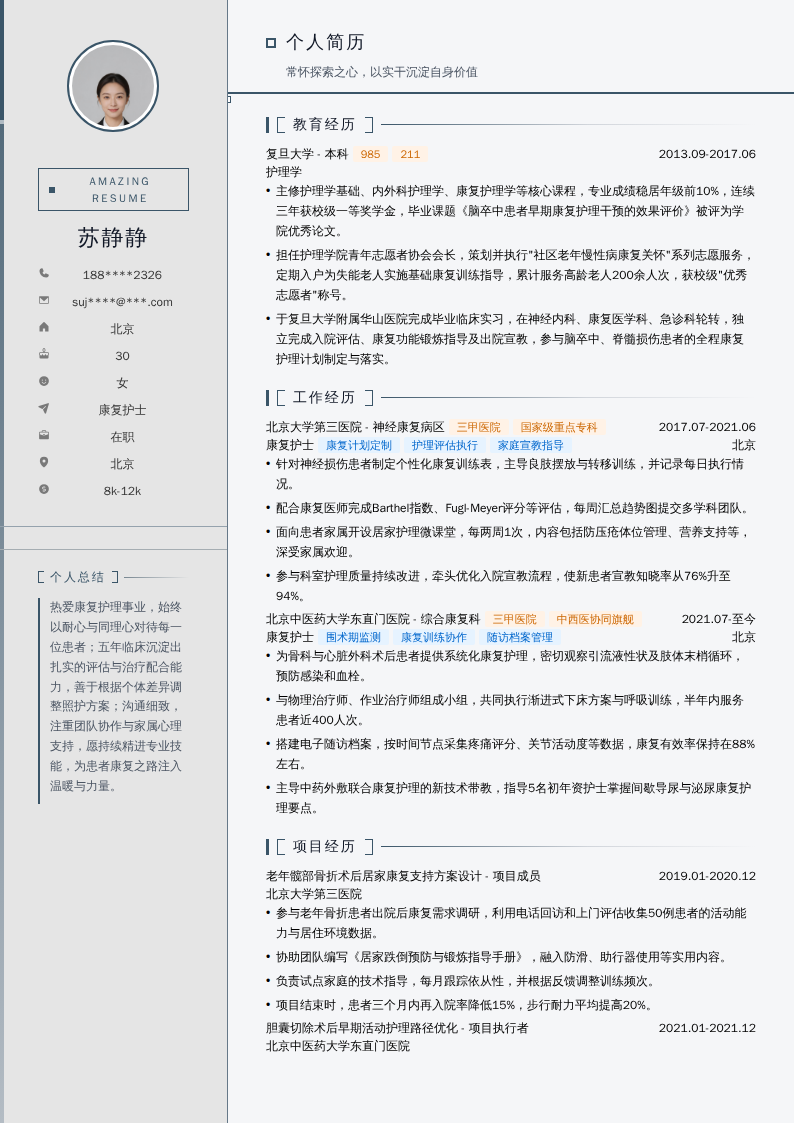
Task: Click the phone icon beside 188****2326
Action: click(x=44, y=273)
